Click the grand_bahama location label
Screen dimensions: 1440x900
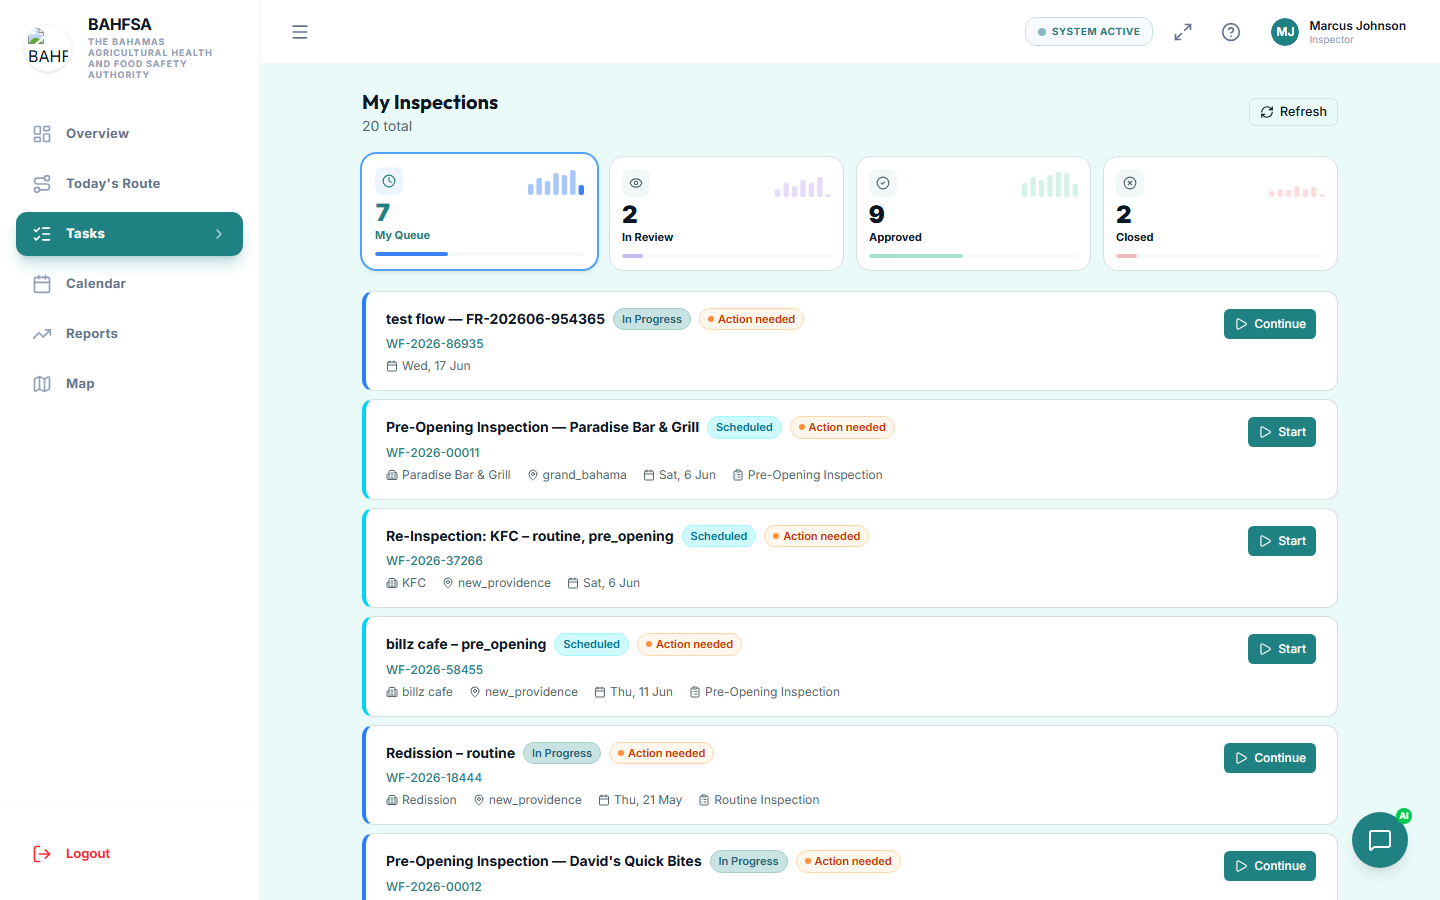(x=584, y=475)
